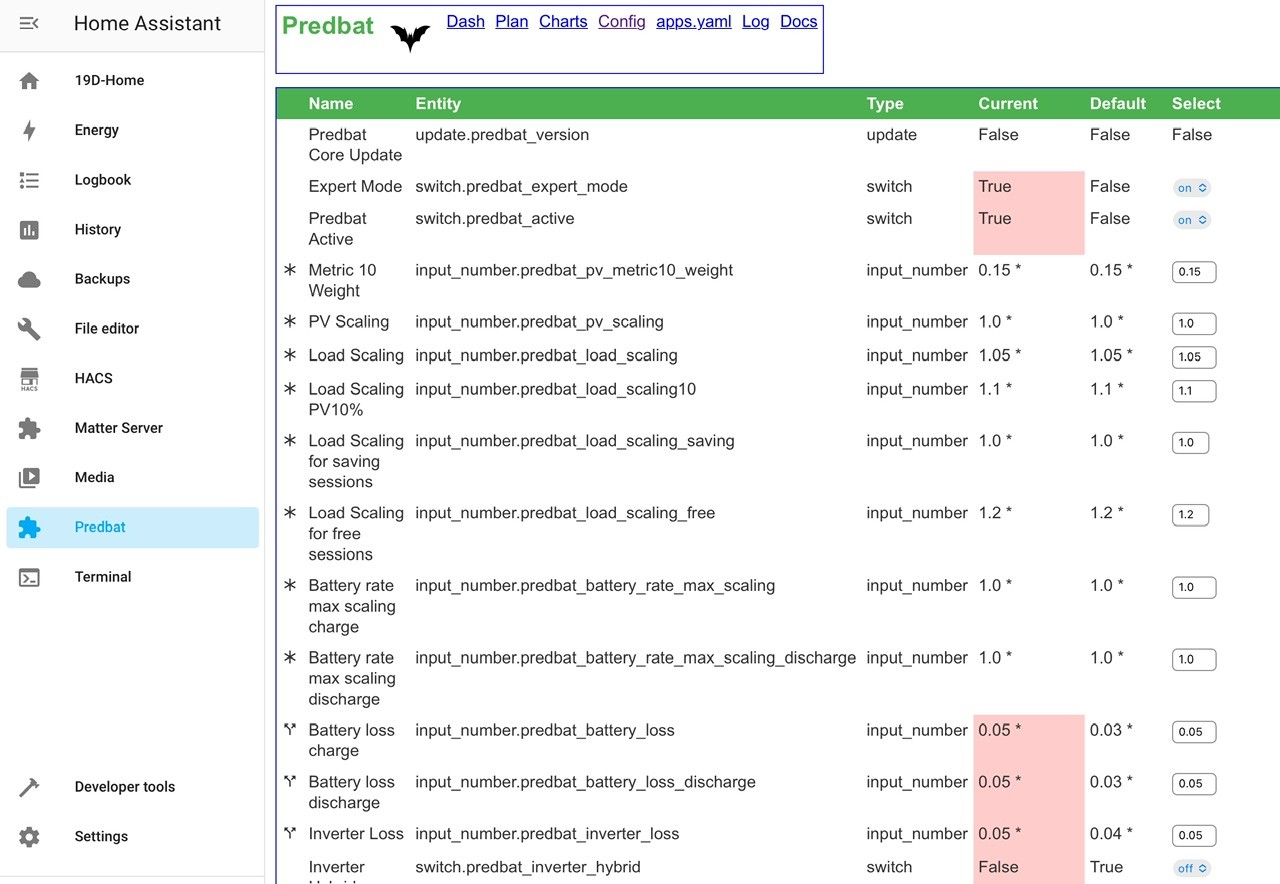Click the Entity column header
1280x884 pixels.
pos(438,104)
